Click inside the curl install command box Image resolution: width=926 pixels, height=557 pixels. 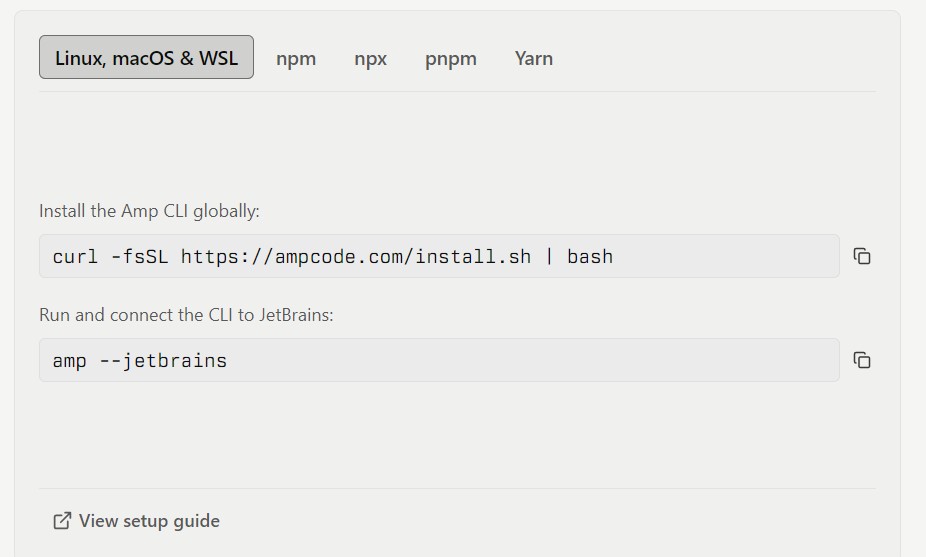click(x=720, y=257)
